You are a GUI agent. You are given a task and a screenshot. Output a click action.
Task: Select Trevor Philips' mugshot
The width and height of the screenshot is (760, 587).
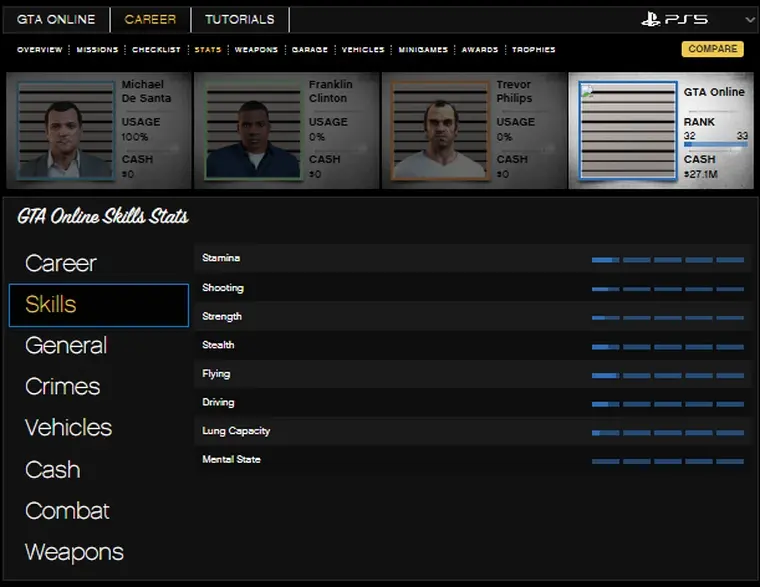(441, 130)
